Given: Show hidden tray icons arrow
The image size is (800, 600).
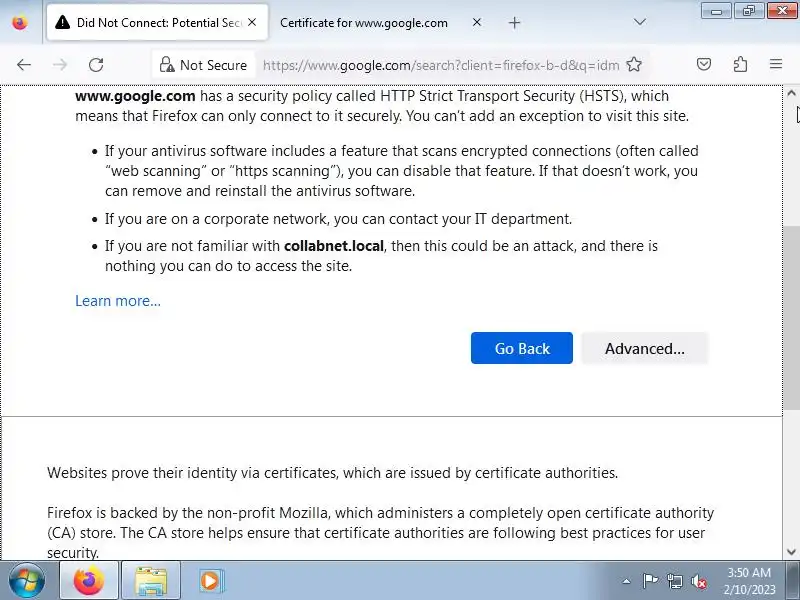Looking at the screenshot, I should pos(627,581).
